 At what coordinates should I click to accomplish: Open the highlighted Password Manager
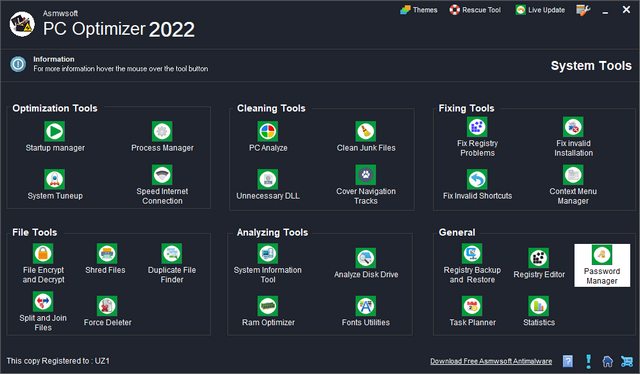pos(602,265)
